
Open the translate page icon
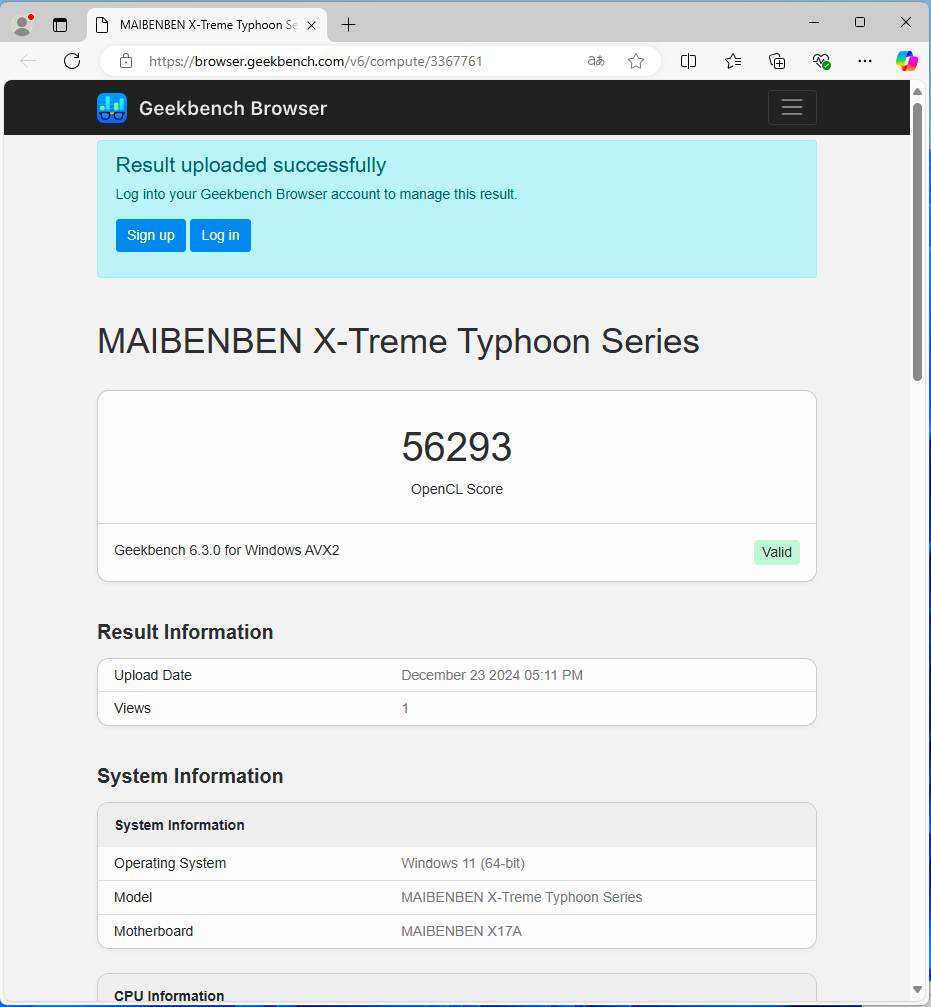tap(596, 61)
